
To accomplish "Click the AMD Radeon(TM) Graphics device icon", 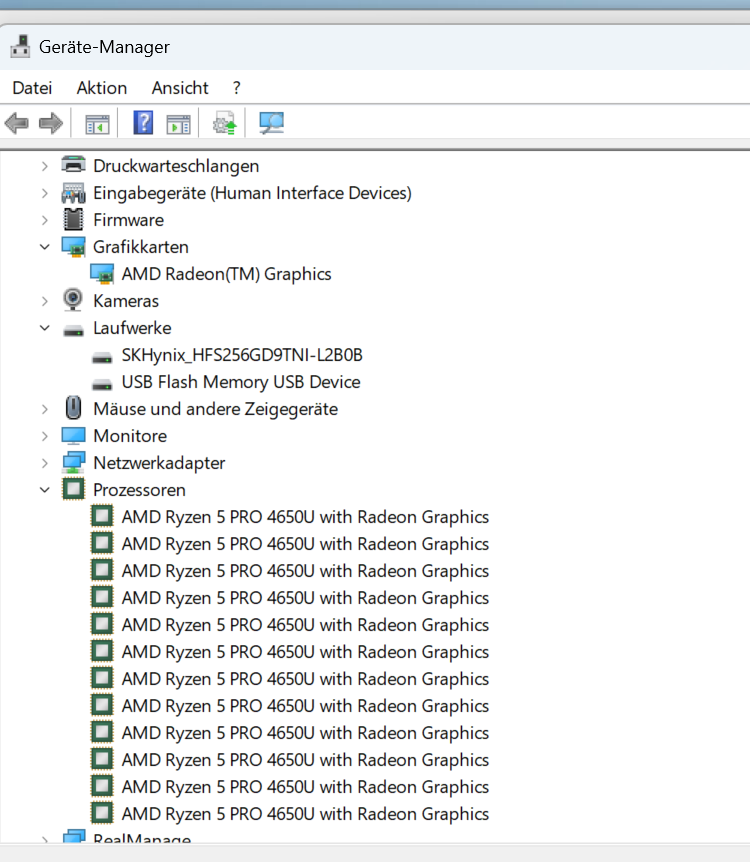I will [x=102, y=274].
